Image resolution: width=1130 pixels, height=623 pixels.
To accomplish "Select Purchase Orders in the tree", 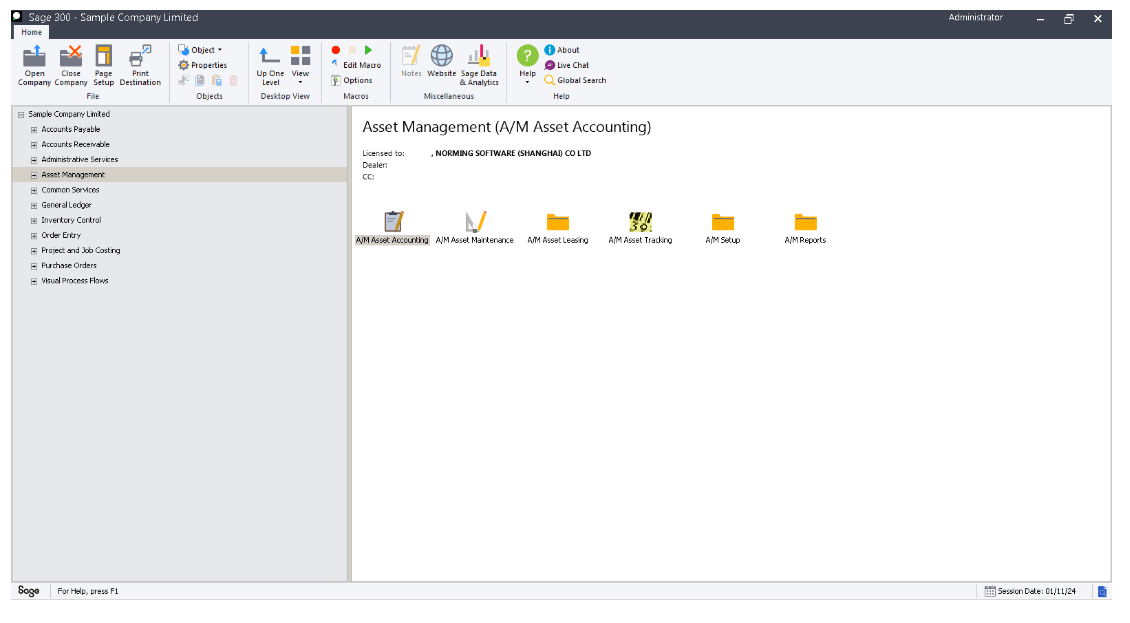I will point(69,265).
